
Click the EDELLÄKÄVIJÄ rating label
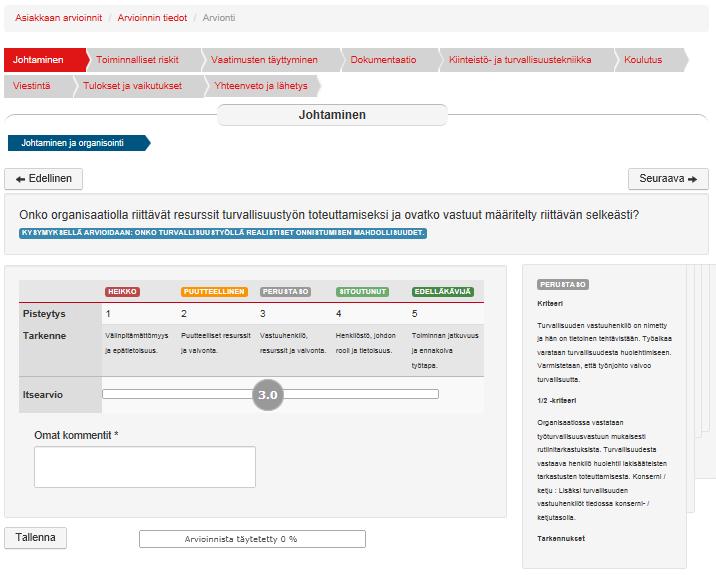coord(442,291)
